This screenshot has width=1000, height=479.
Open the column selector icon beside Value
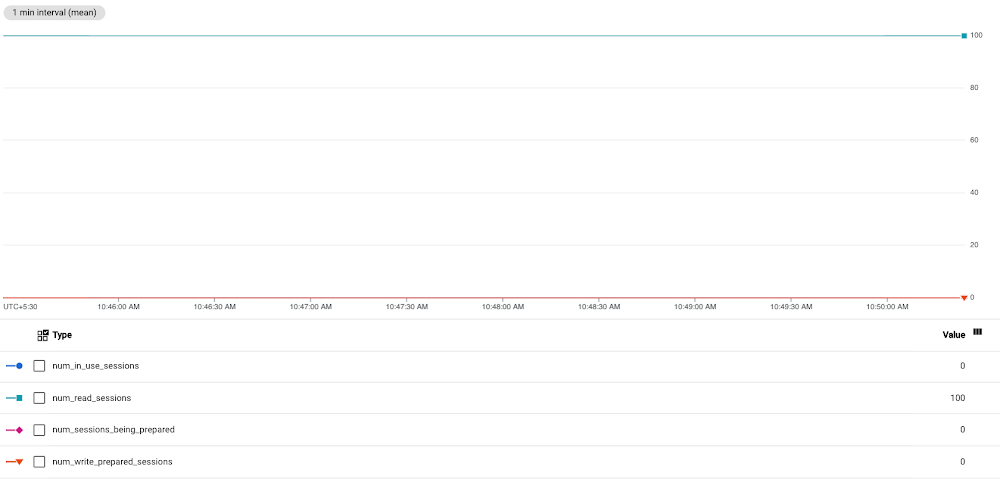[x=978, y=332]
